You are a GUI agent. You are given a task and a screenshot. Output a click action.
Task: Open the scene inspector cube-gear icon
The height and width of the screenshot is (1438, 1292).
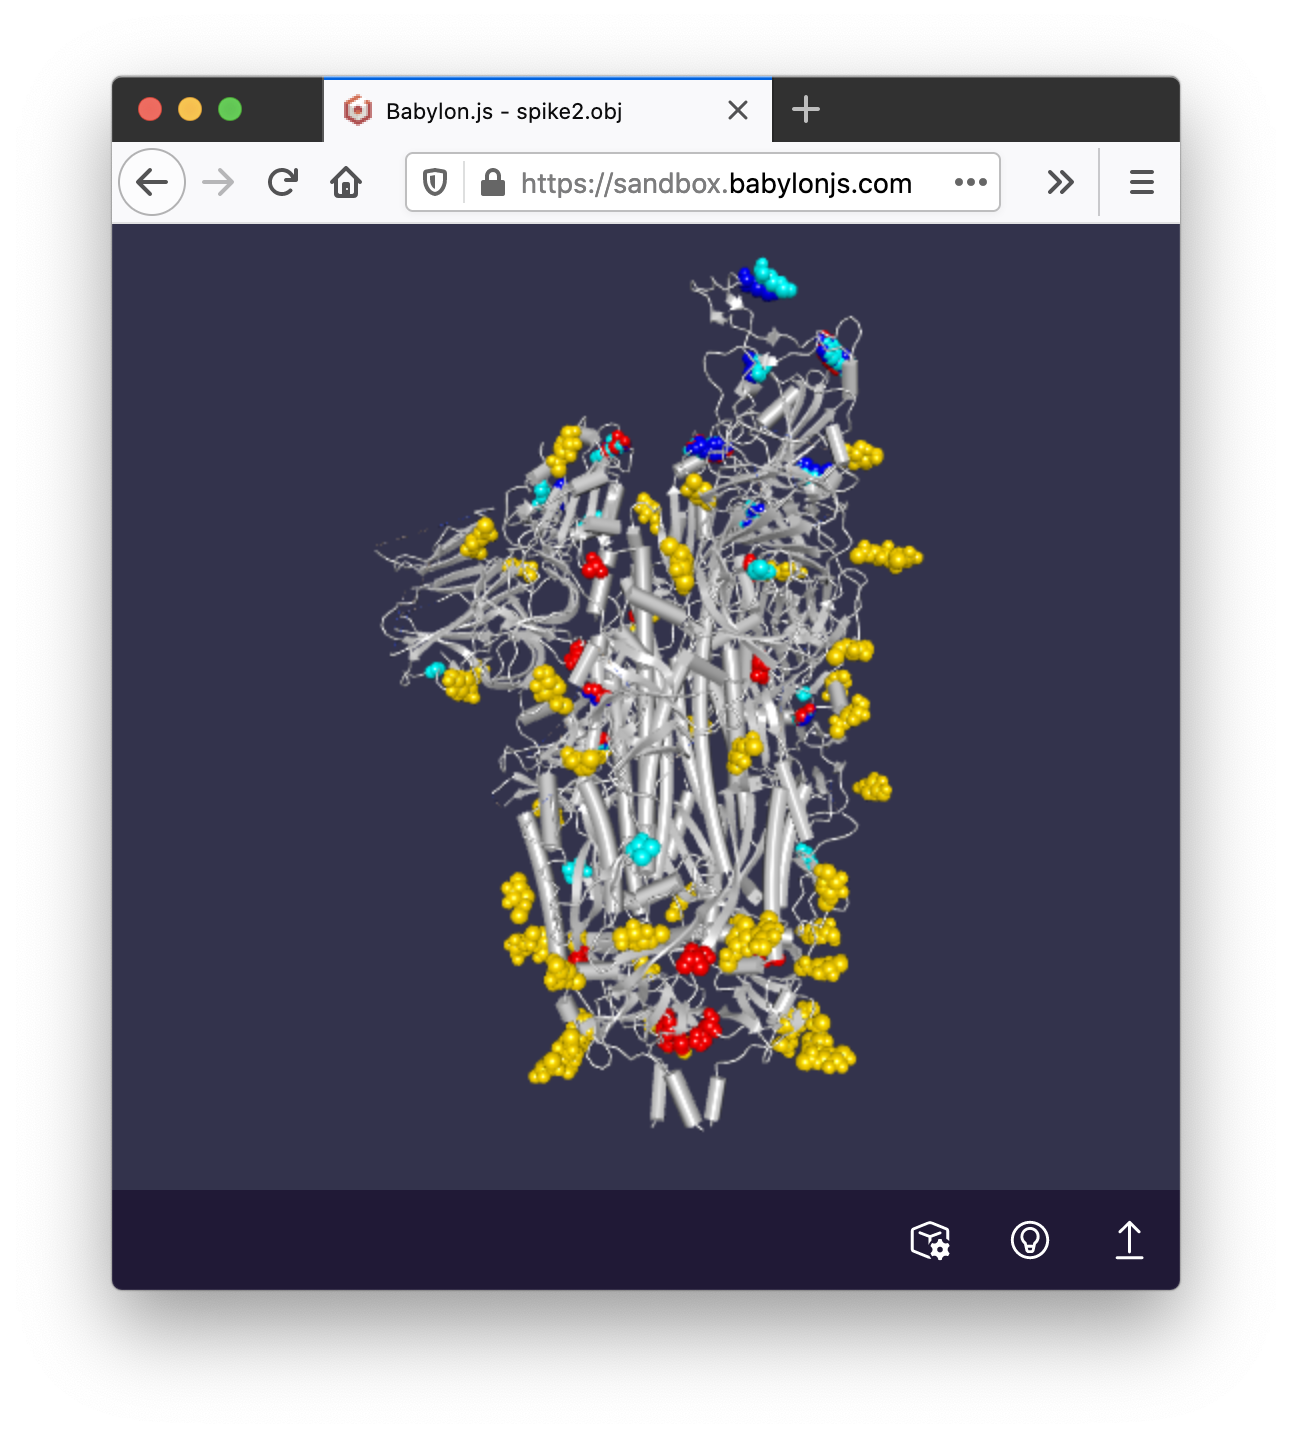(930, 1240)
